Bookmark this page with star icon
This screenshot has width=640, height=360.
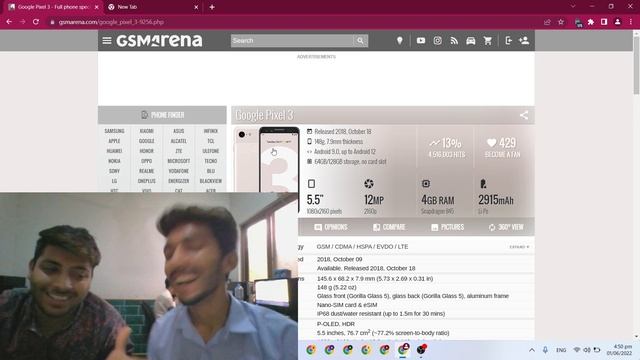point(561,22)
